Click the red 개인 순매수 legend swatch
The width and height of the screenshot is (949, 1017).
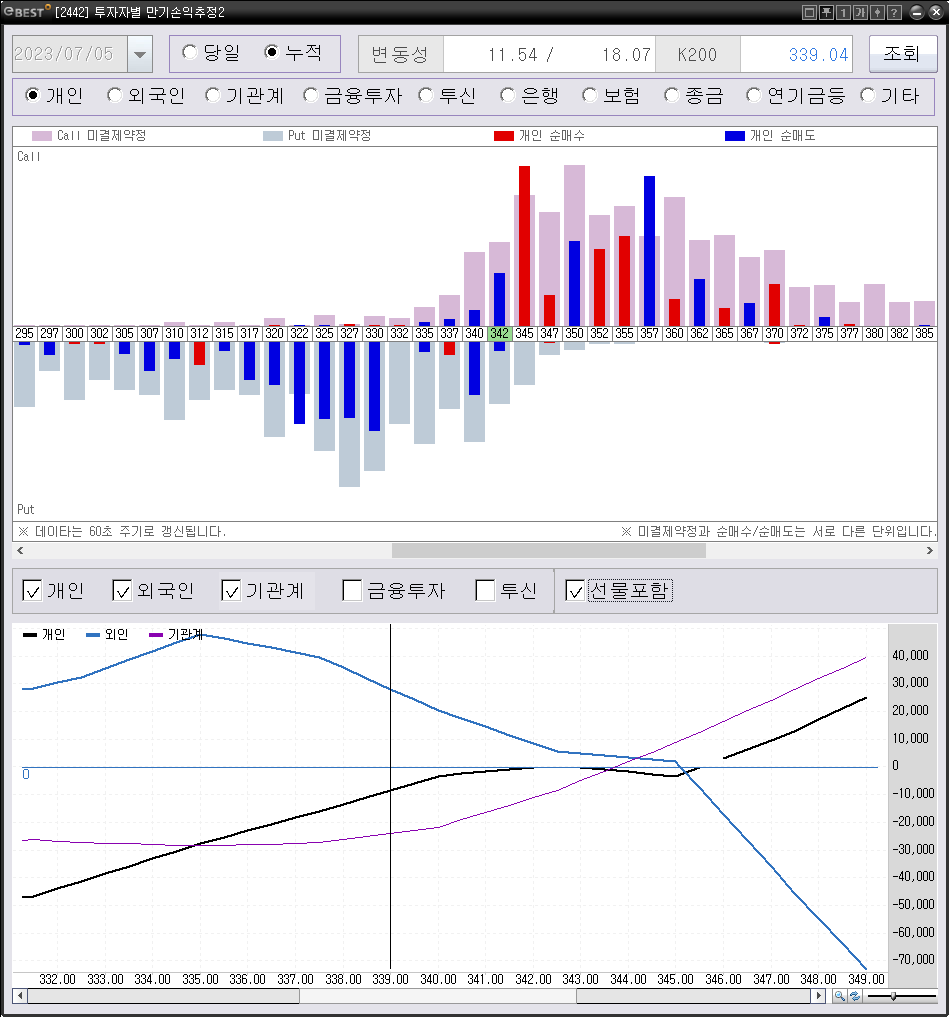pyautogui.click(x=504, y=136)
